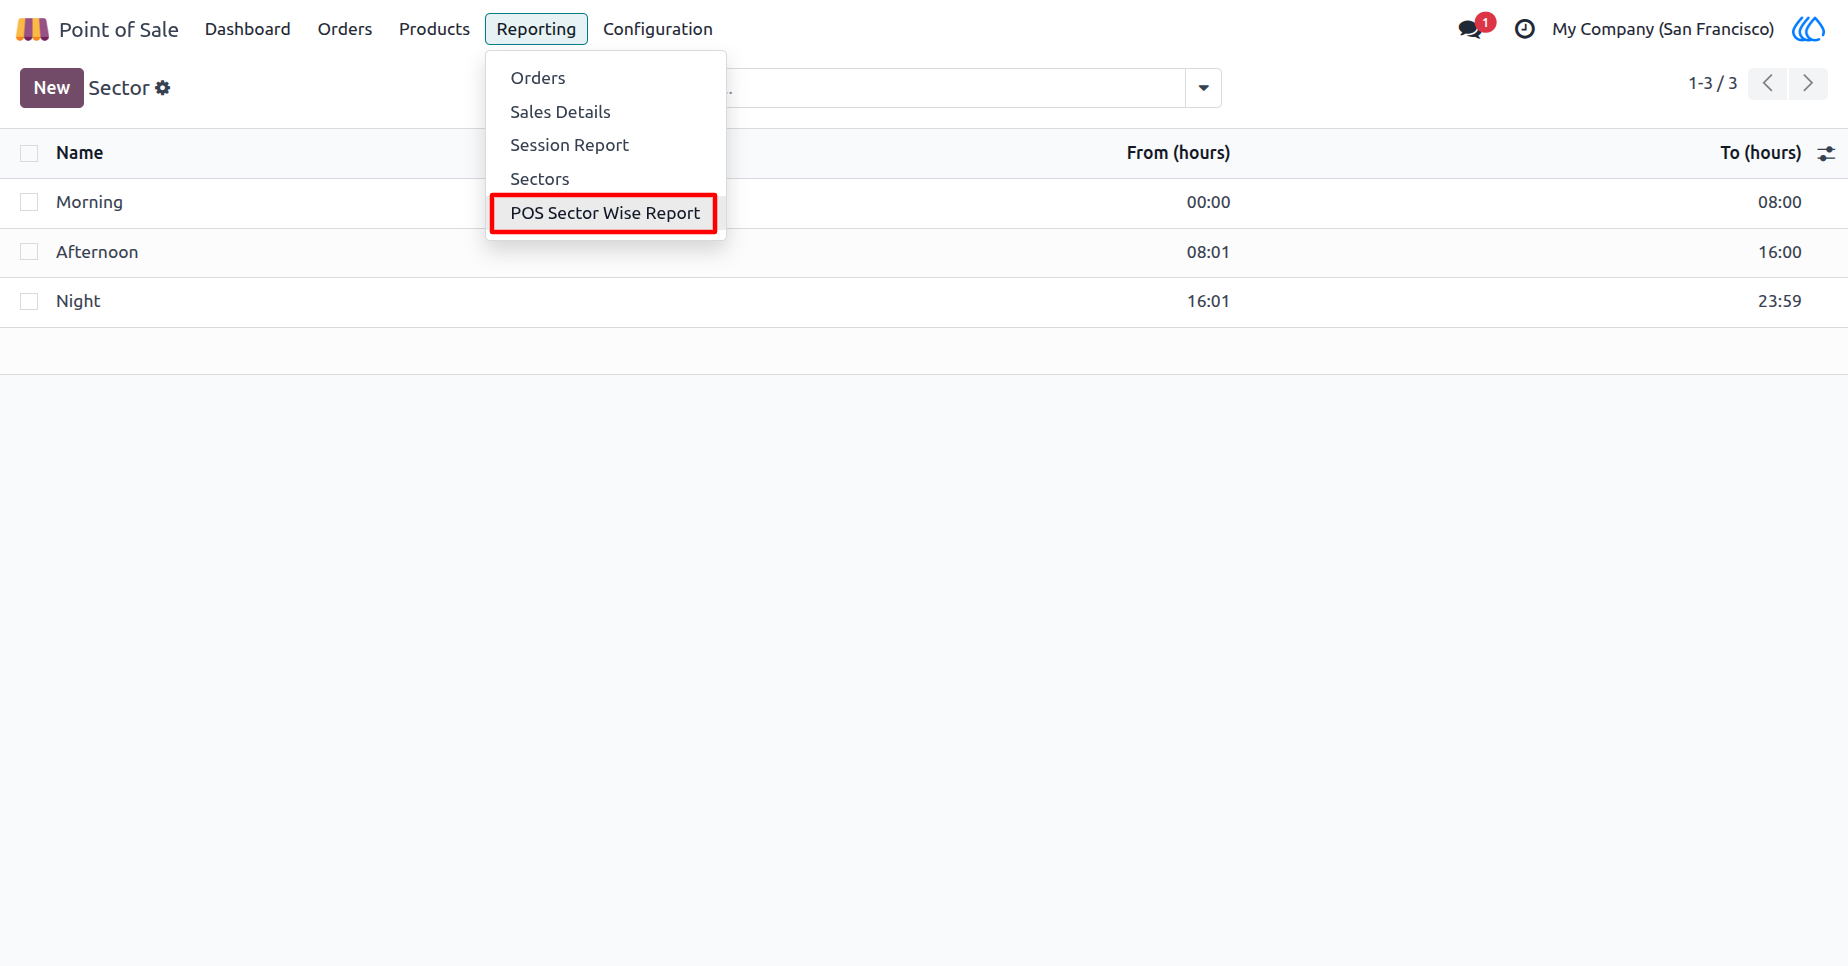Open the Reporting menu
Viewport: 1848px width, 966px height.
[536, 29]
